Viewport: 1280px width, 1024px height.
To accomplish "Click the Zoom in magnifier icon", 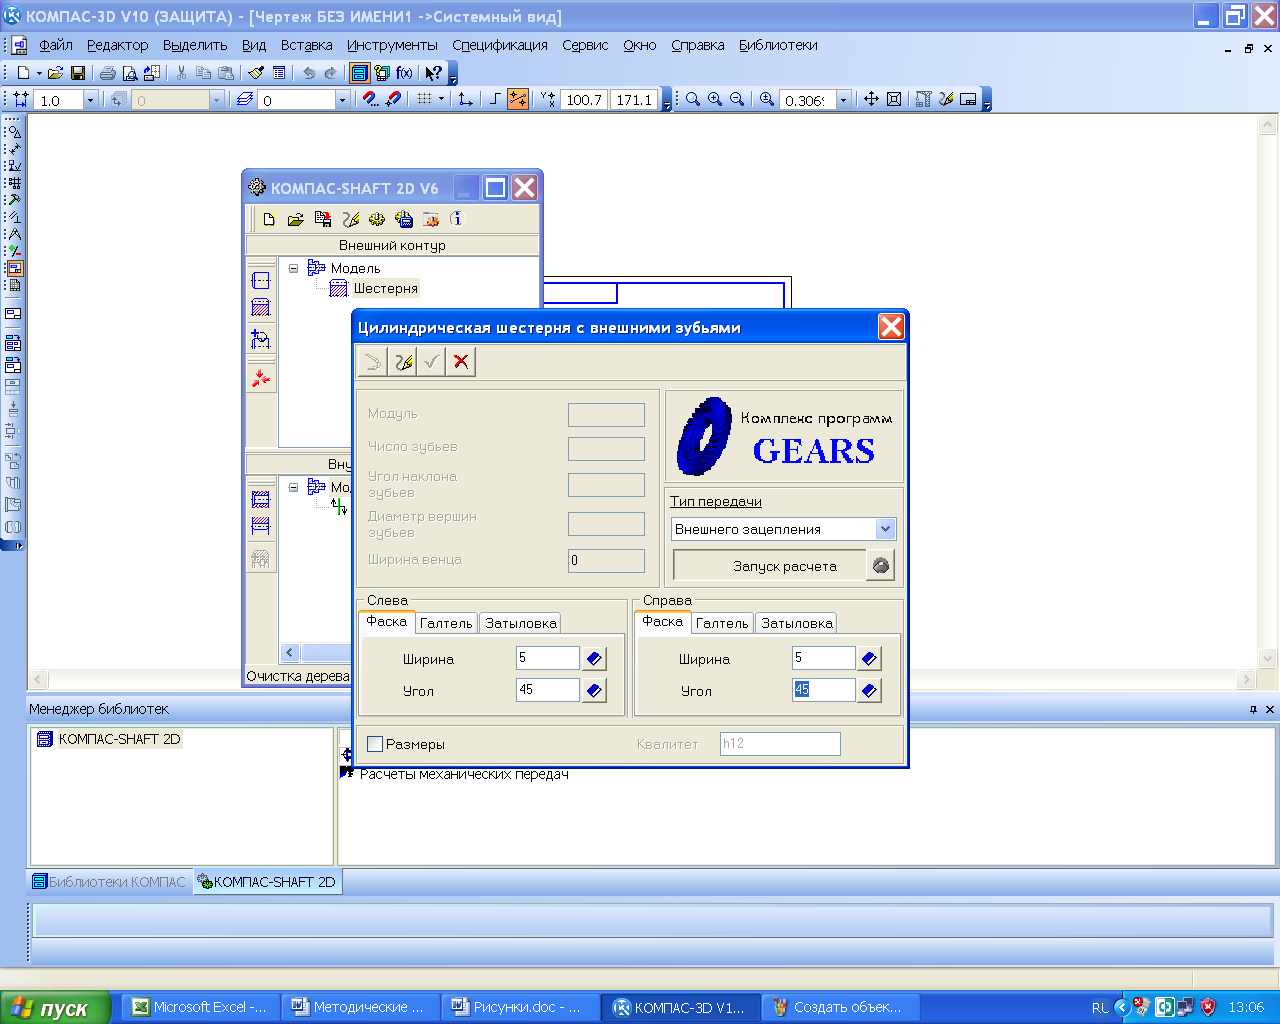I will pos(715,100).
